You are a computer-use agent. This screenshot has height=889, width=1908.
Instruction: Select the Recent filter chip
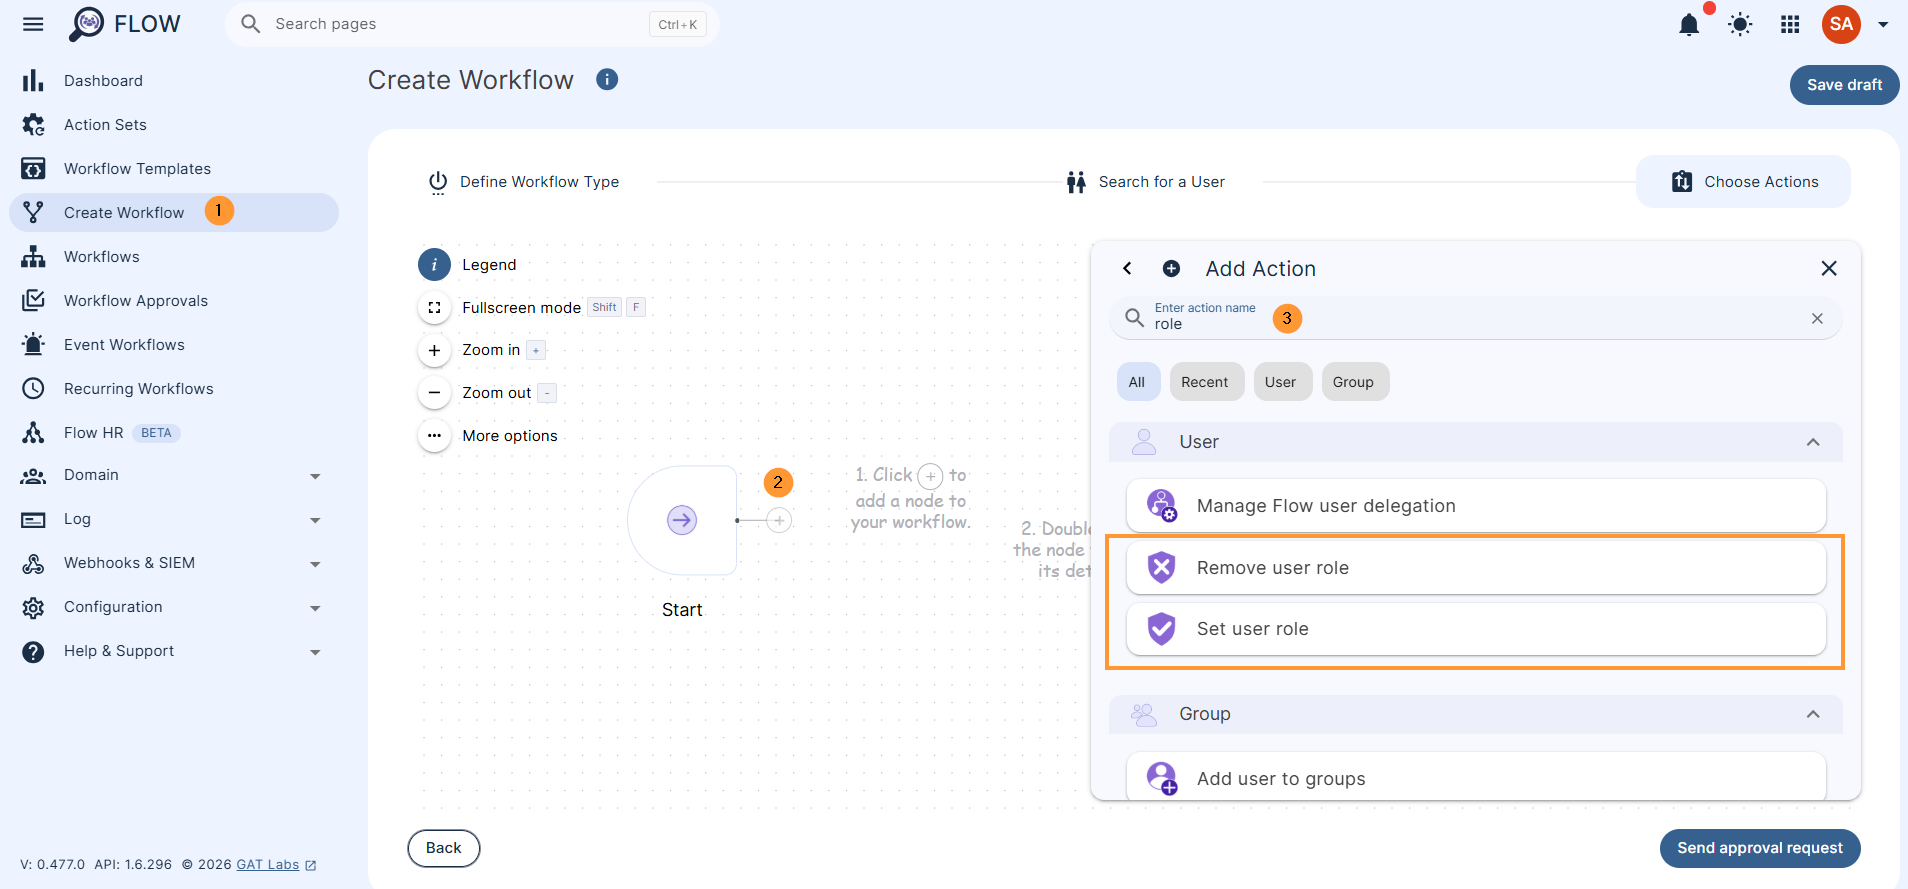(x=1205, y=382)
